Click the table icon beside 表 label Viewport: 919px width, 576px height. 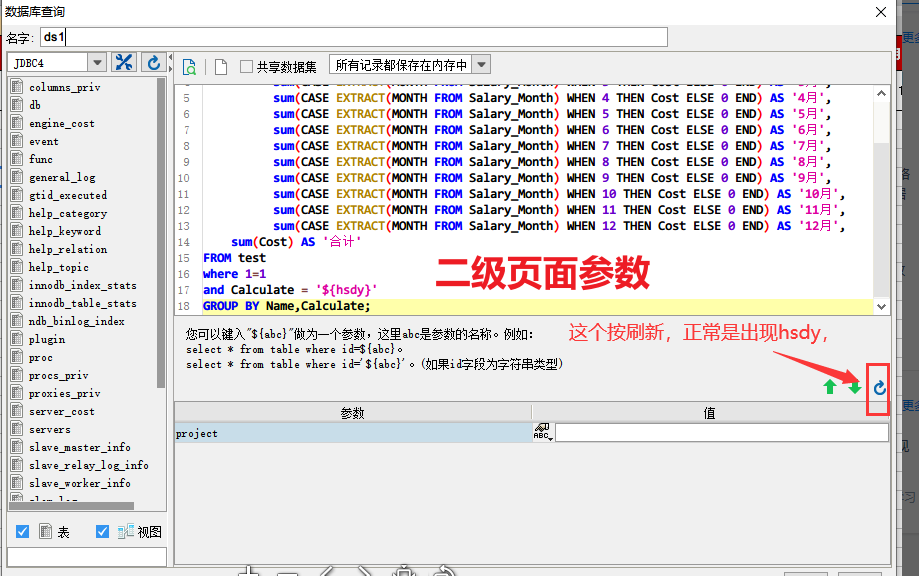(45, 531)
